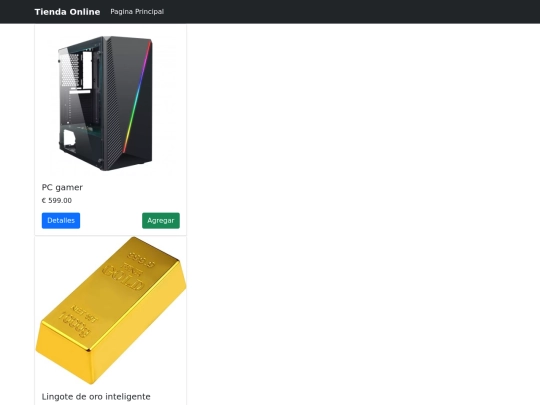
Task: Click the blue Detalles button
Action: (x=61, y=220)
